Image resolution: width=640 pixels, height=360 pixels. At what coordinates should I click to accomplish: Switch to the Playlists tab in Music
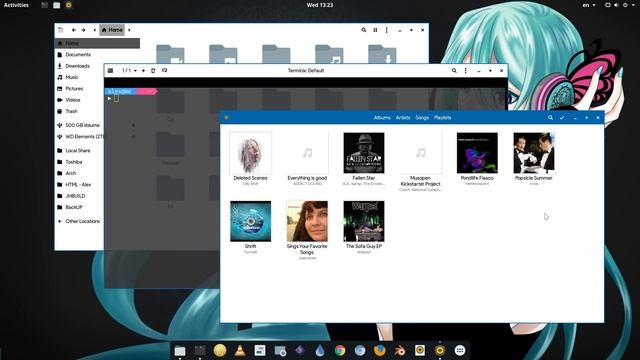pyautogui.click(x=442, y=118)
